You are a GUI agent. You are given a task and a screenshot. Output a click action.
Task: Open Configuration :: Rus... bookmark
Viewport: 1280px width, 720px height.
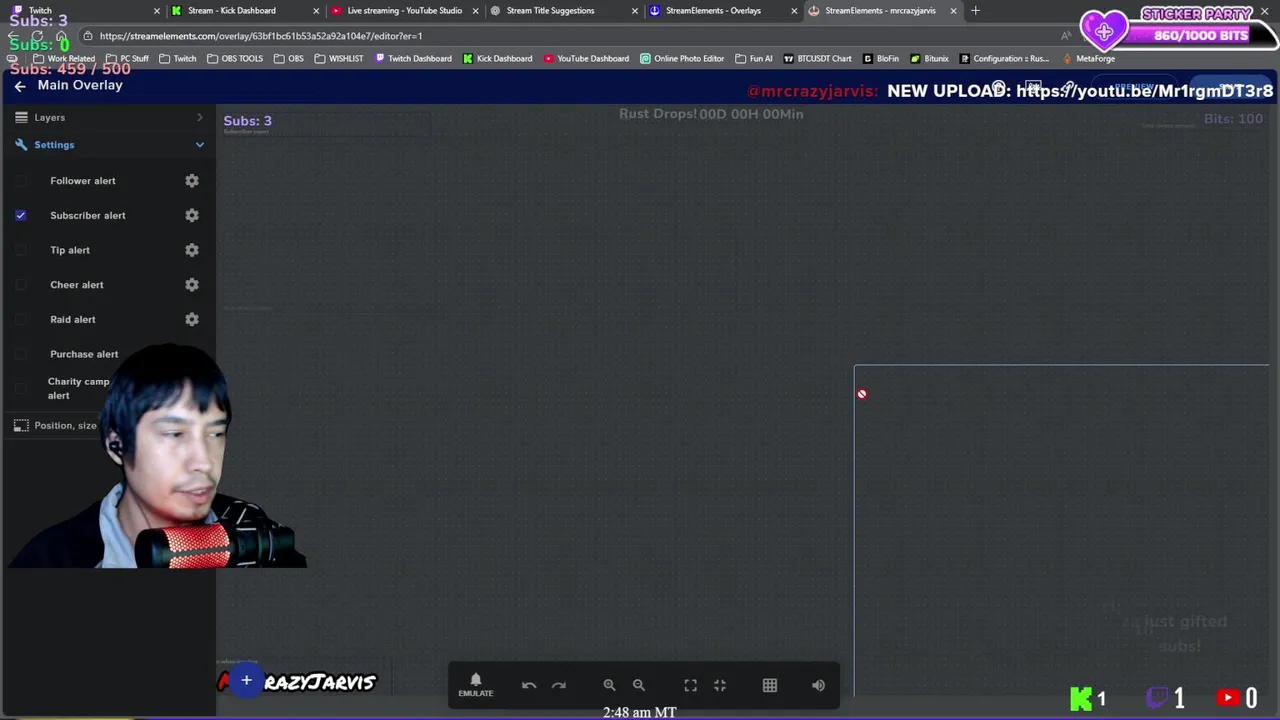coord(1004,58)
